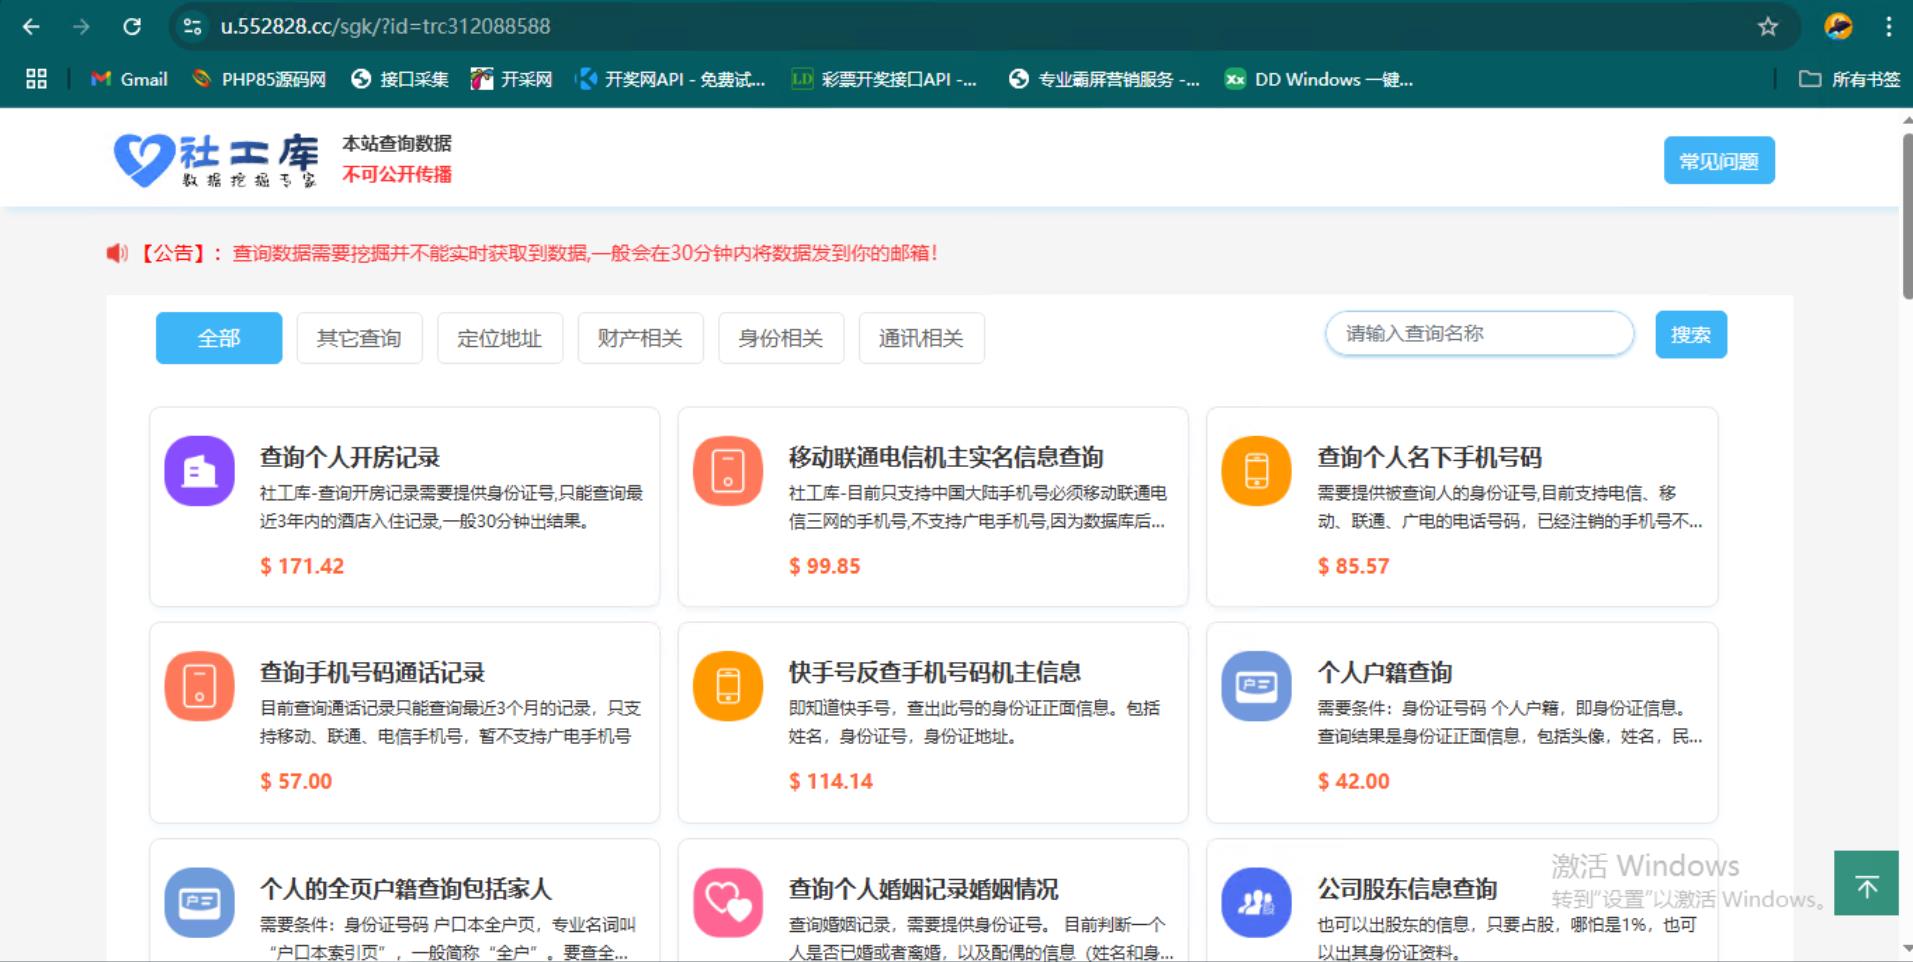
Task: Focus the 请输入查询名称 search field
Action: (1478, 334)
